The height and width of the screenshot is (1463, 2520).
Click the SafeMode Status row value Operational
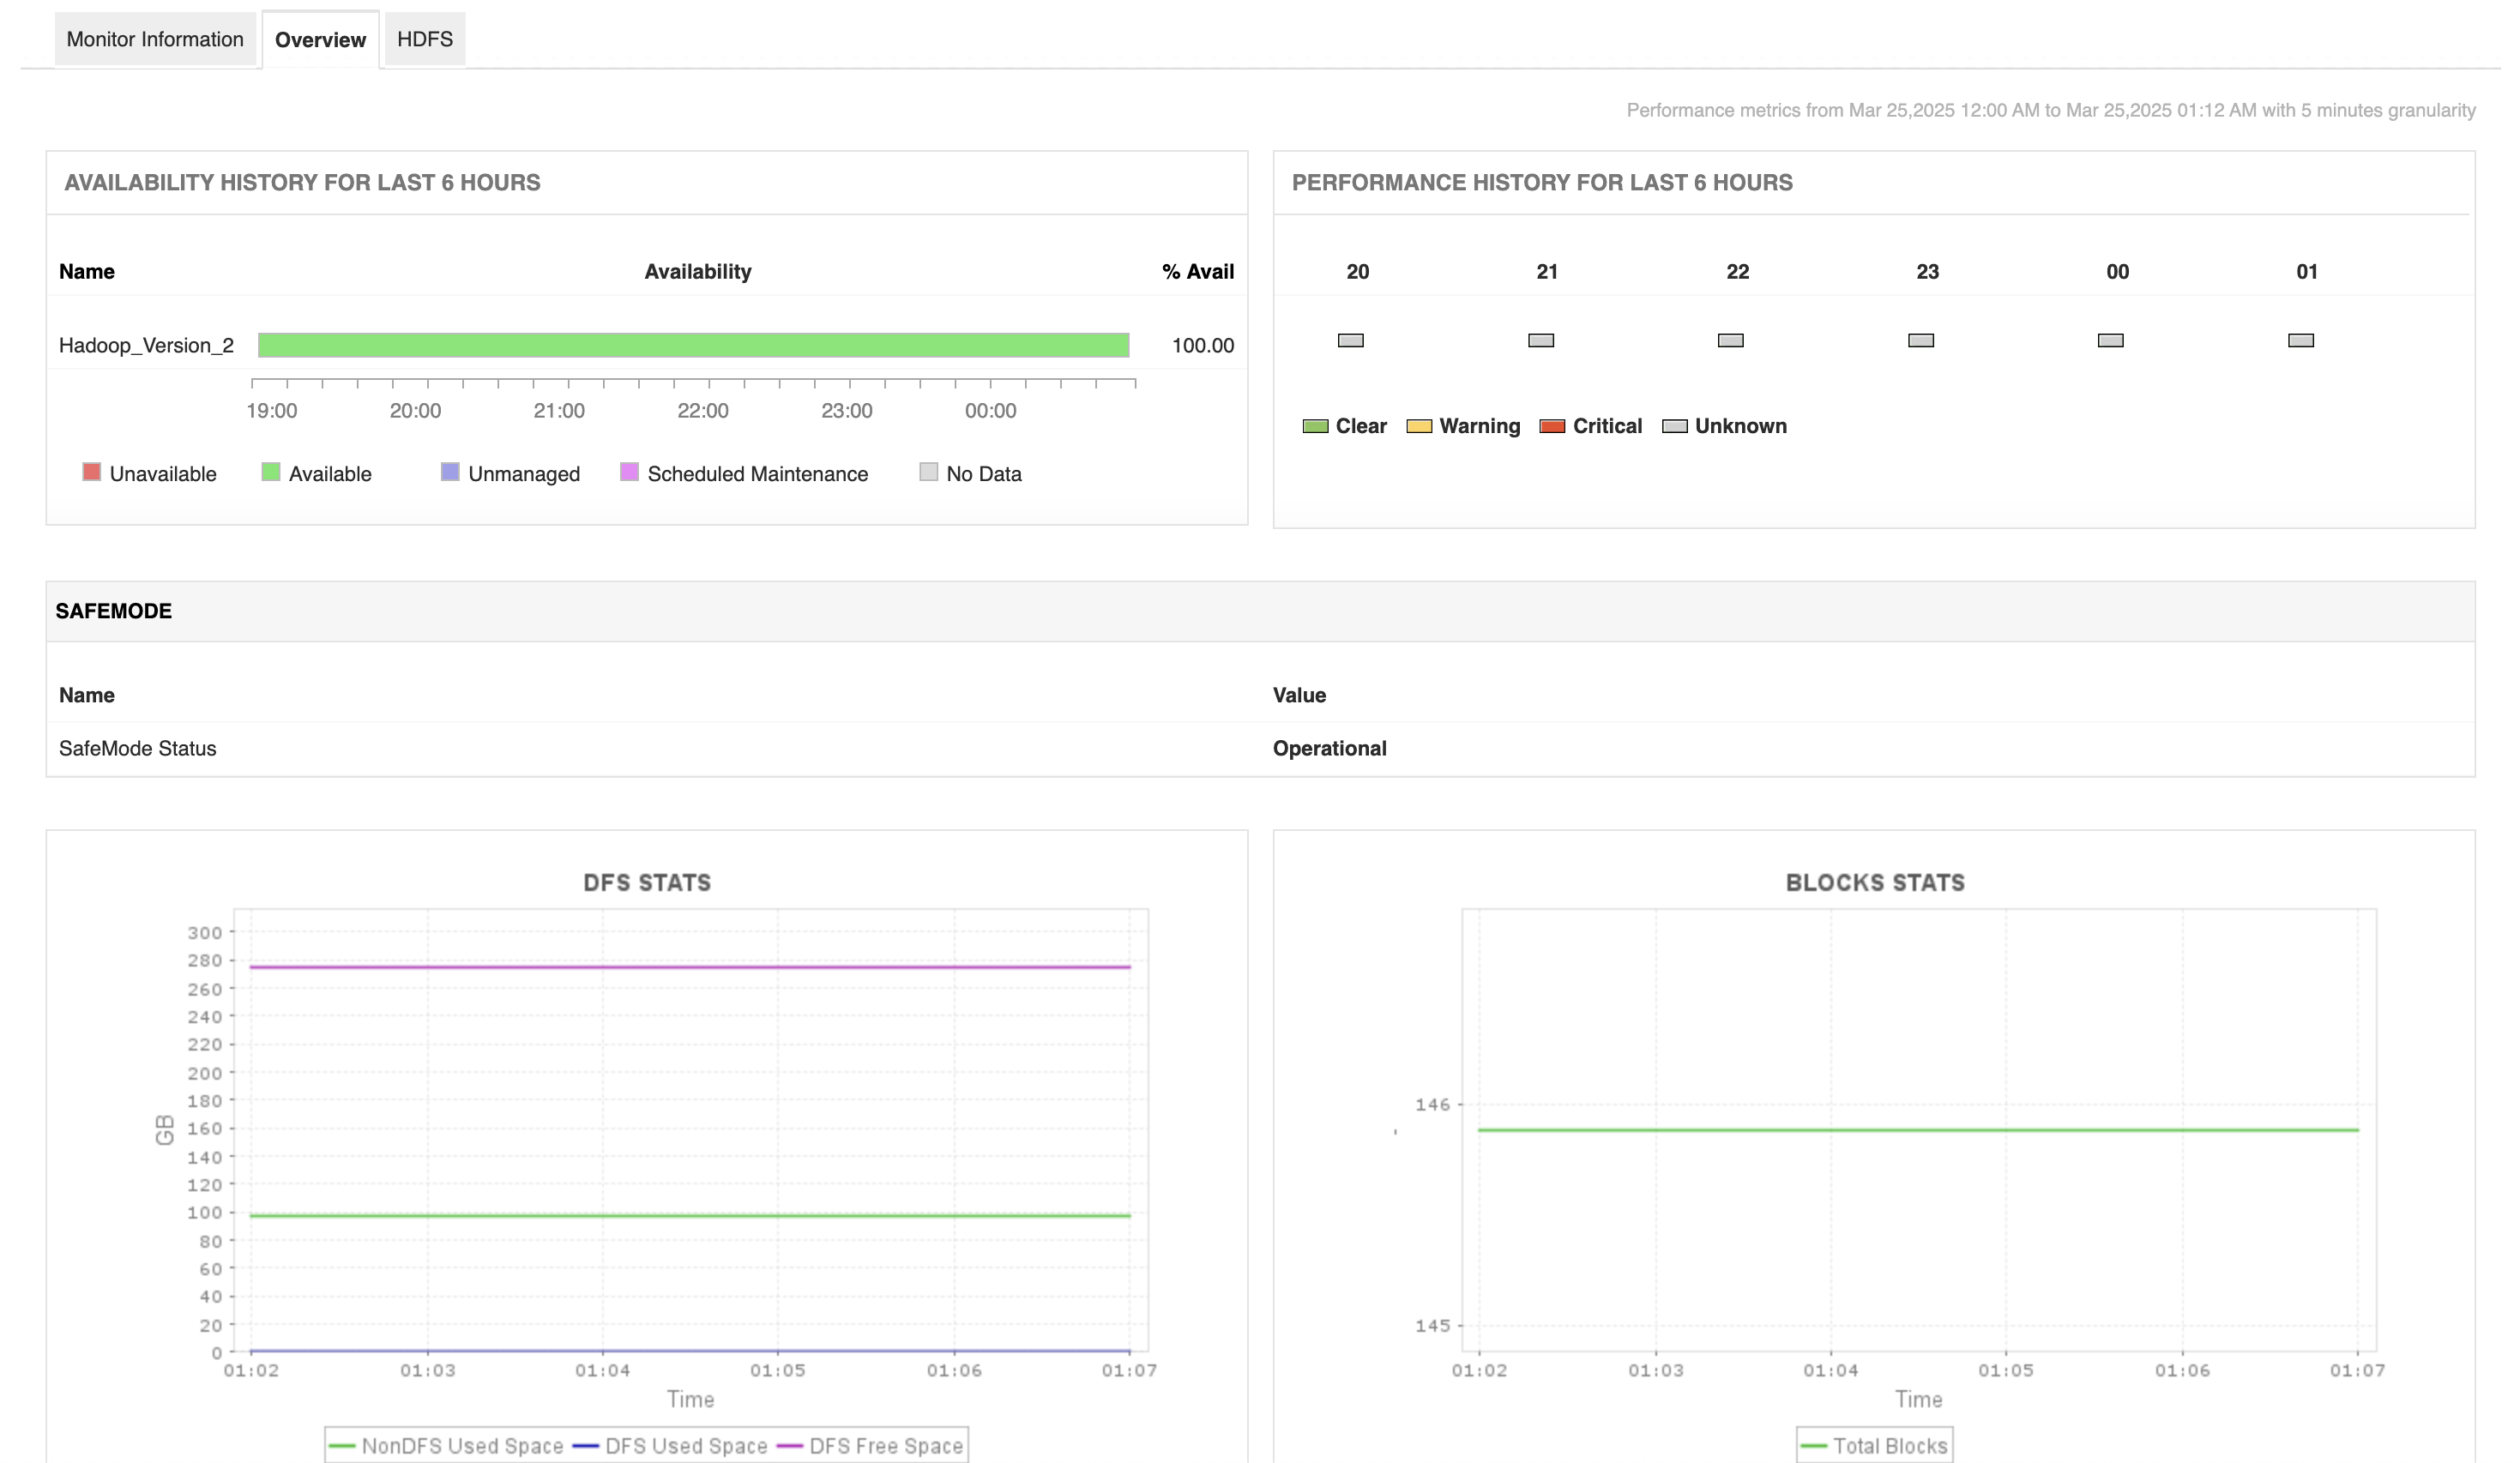pos(1329,747)
